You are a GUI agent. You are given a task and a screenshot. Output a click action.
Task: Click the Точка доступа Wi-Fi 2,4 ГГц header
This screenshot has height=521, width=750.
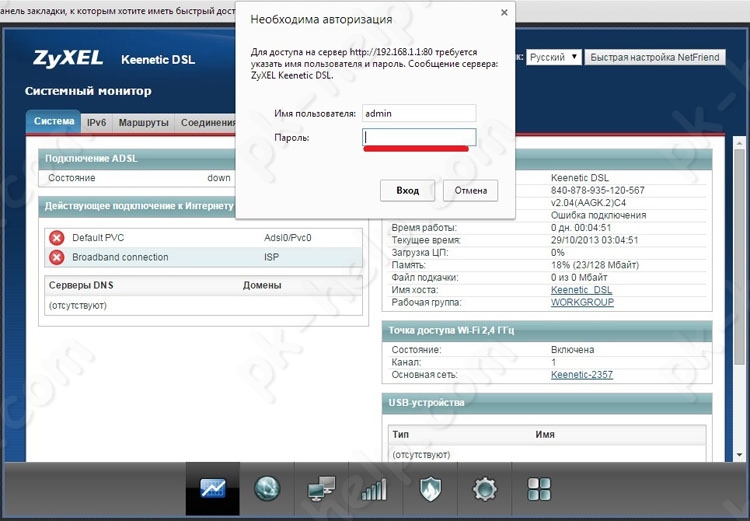point(547,331)
